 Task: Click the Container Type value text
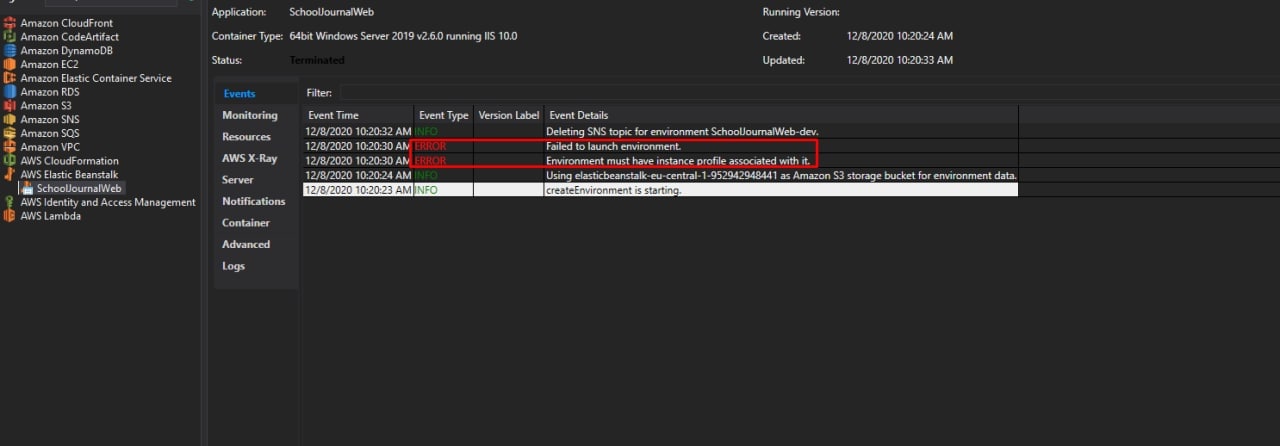[x=403, y=36]
